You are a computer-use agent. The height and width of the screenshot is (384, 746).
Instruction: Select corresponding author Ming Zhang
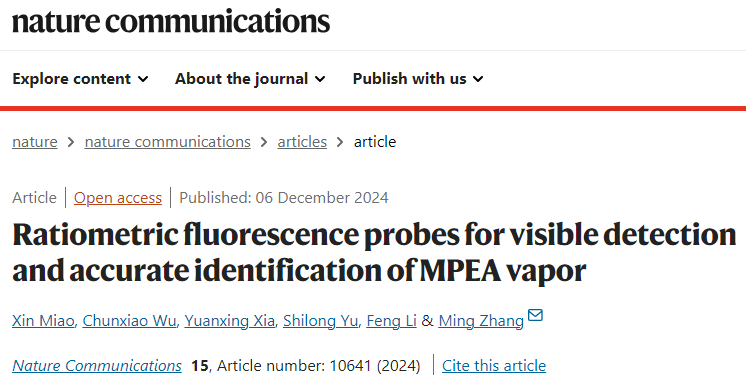(x=481, y=321)
